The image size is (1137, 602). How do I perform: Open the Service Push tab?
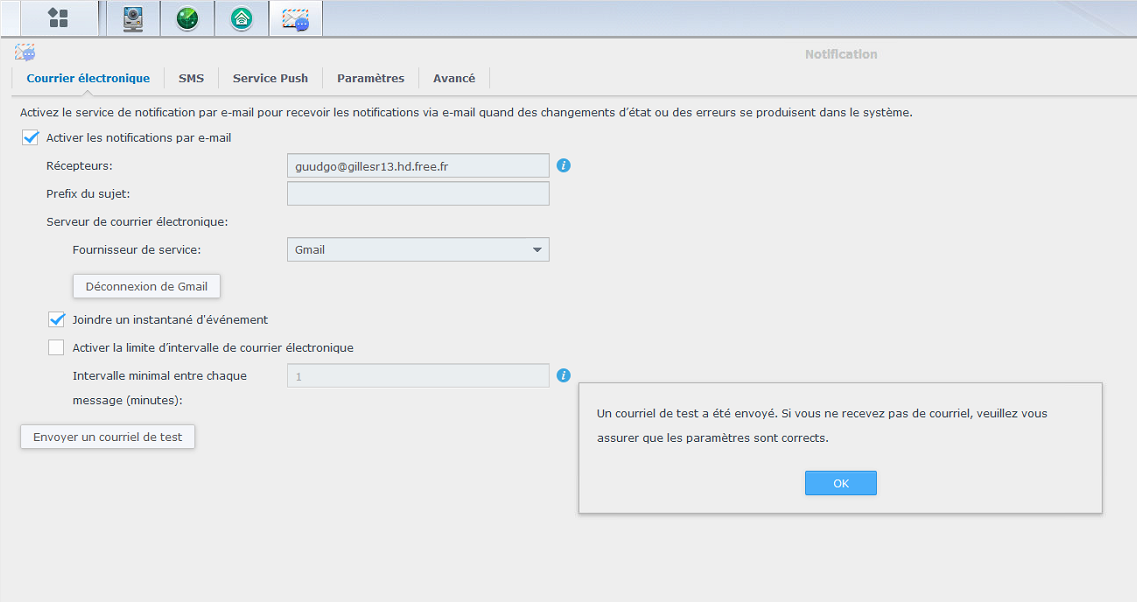coord(270,78)
